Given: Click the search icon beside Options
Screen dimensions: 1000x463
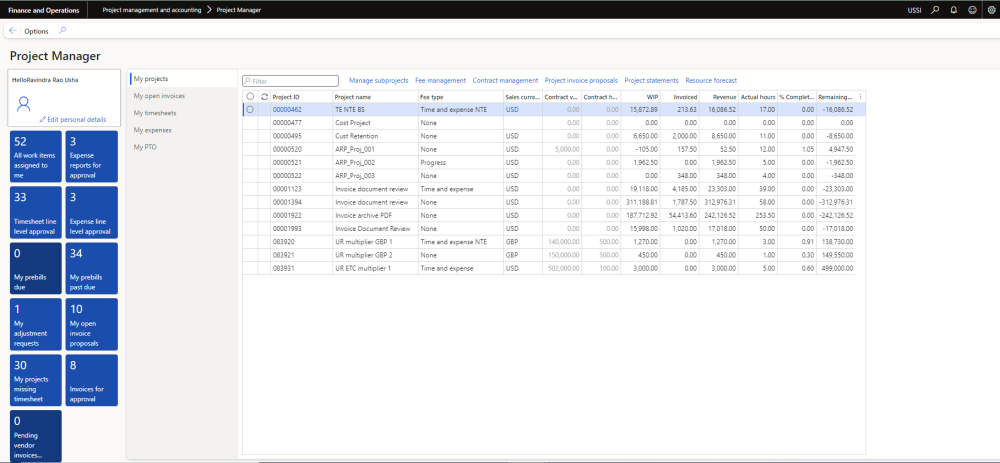Looking at the screenshot, I should (63, 31).
